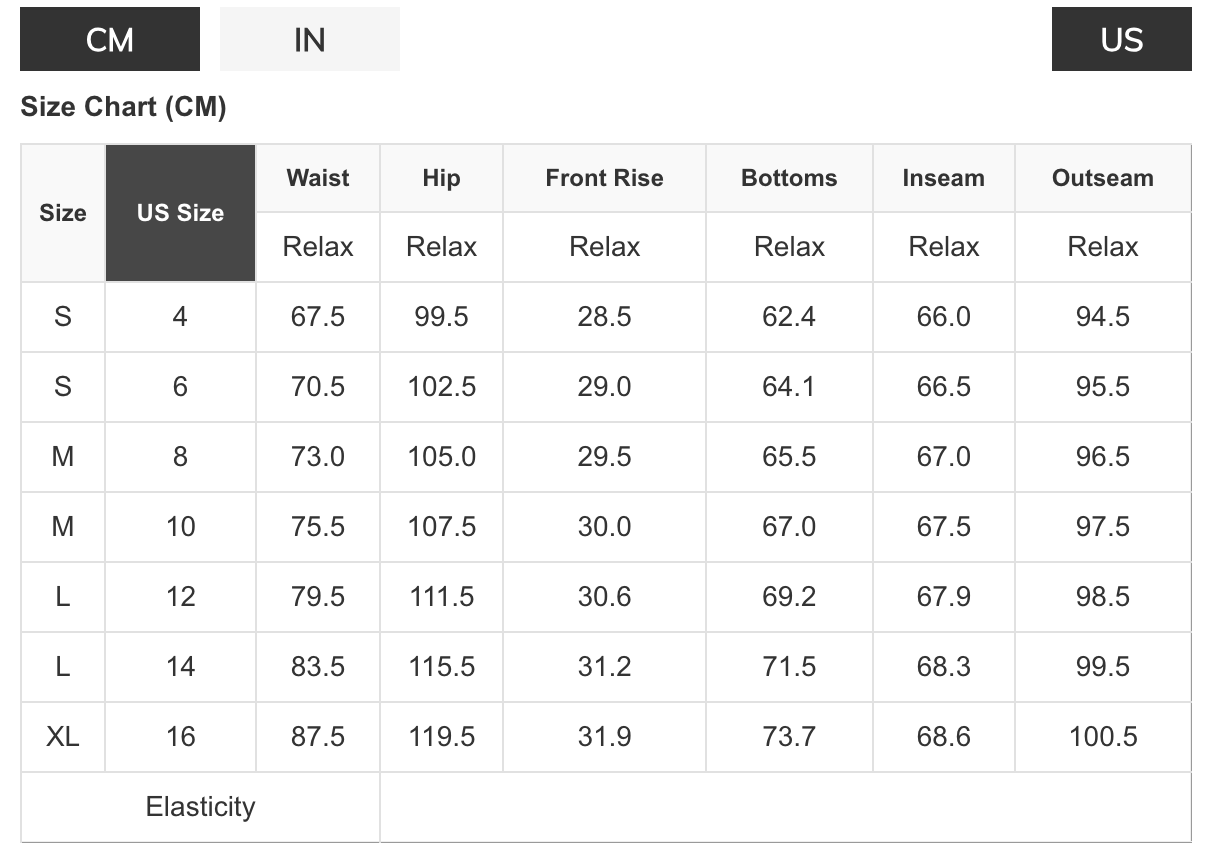Screen dimensions: 1226x868
Task: Click US size 14 cell
Action: click(180, 667)
